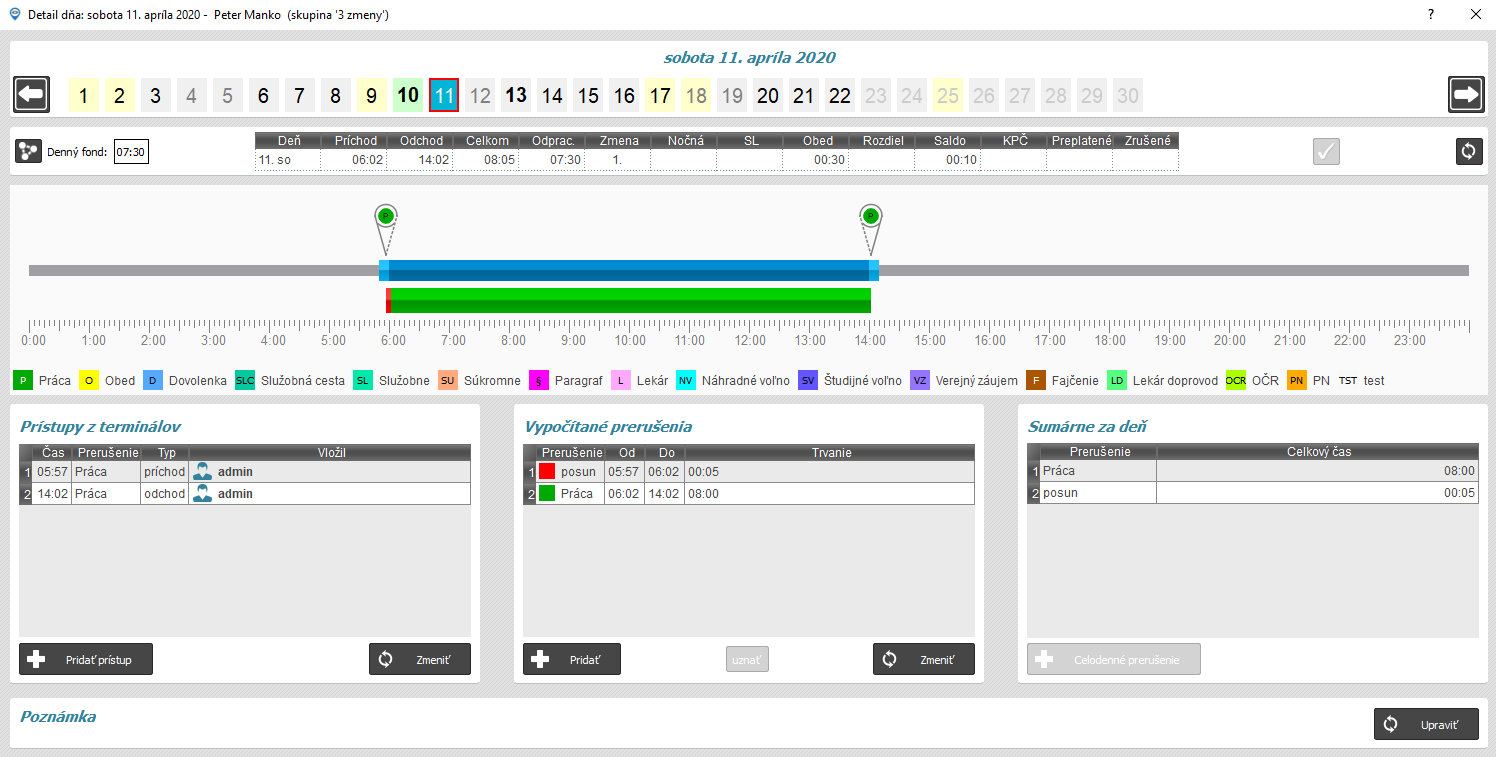
Task: Click the Saldo column header
Action: coord(948,141)
